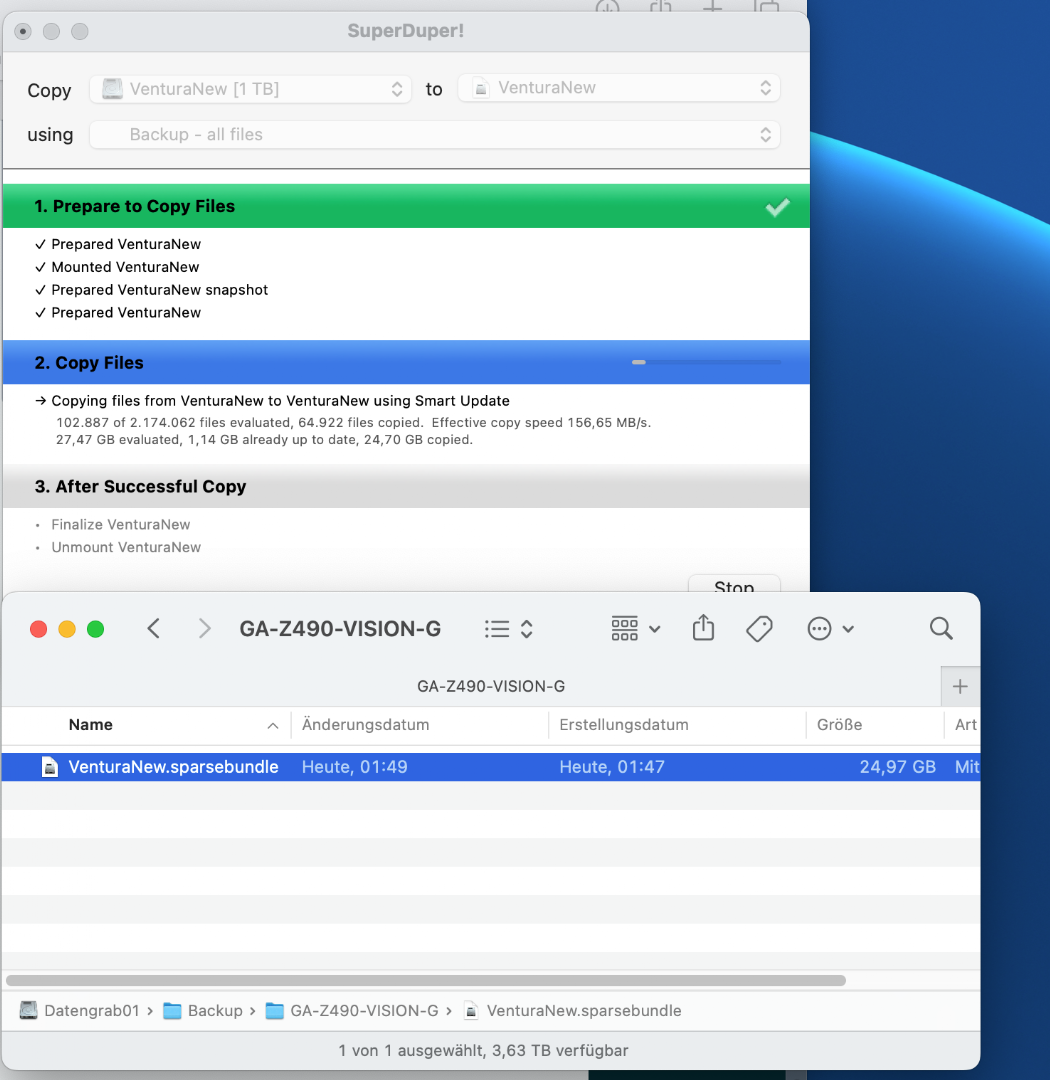Open Finder action menu (ellipsis)

pyautogui.click(x=830, y=628)
